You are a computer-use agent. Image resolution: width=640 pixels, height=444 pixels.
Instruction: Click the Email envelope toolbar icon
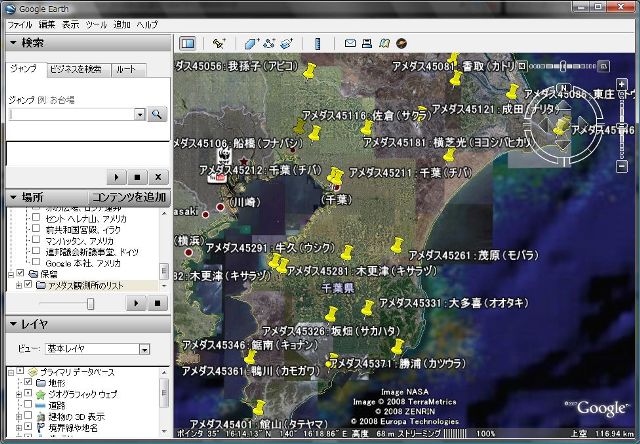350,43
